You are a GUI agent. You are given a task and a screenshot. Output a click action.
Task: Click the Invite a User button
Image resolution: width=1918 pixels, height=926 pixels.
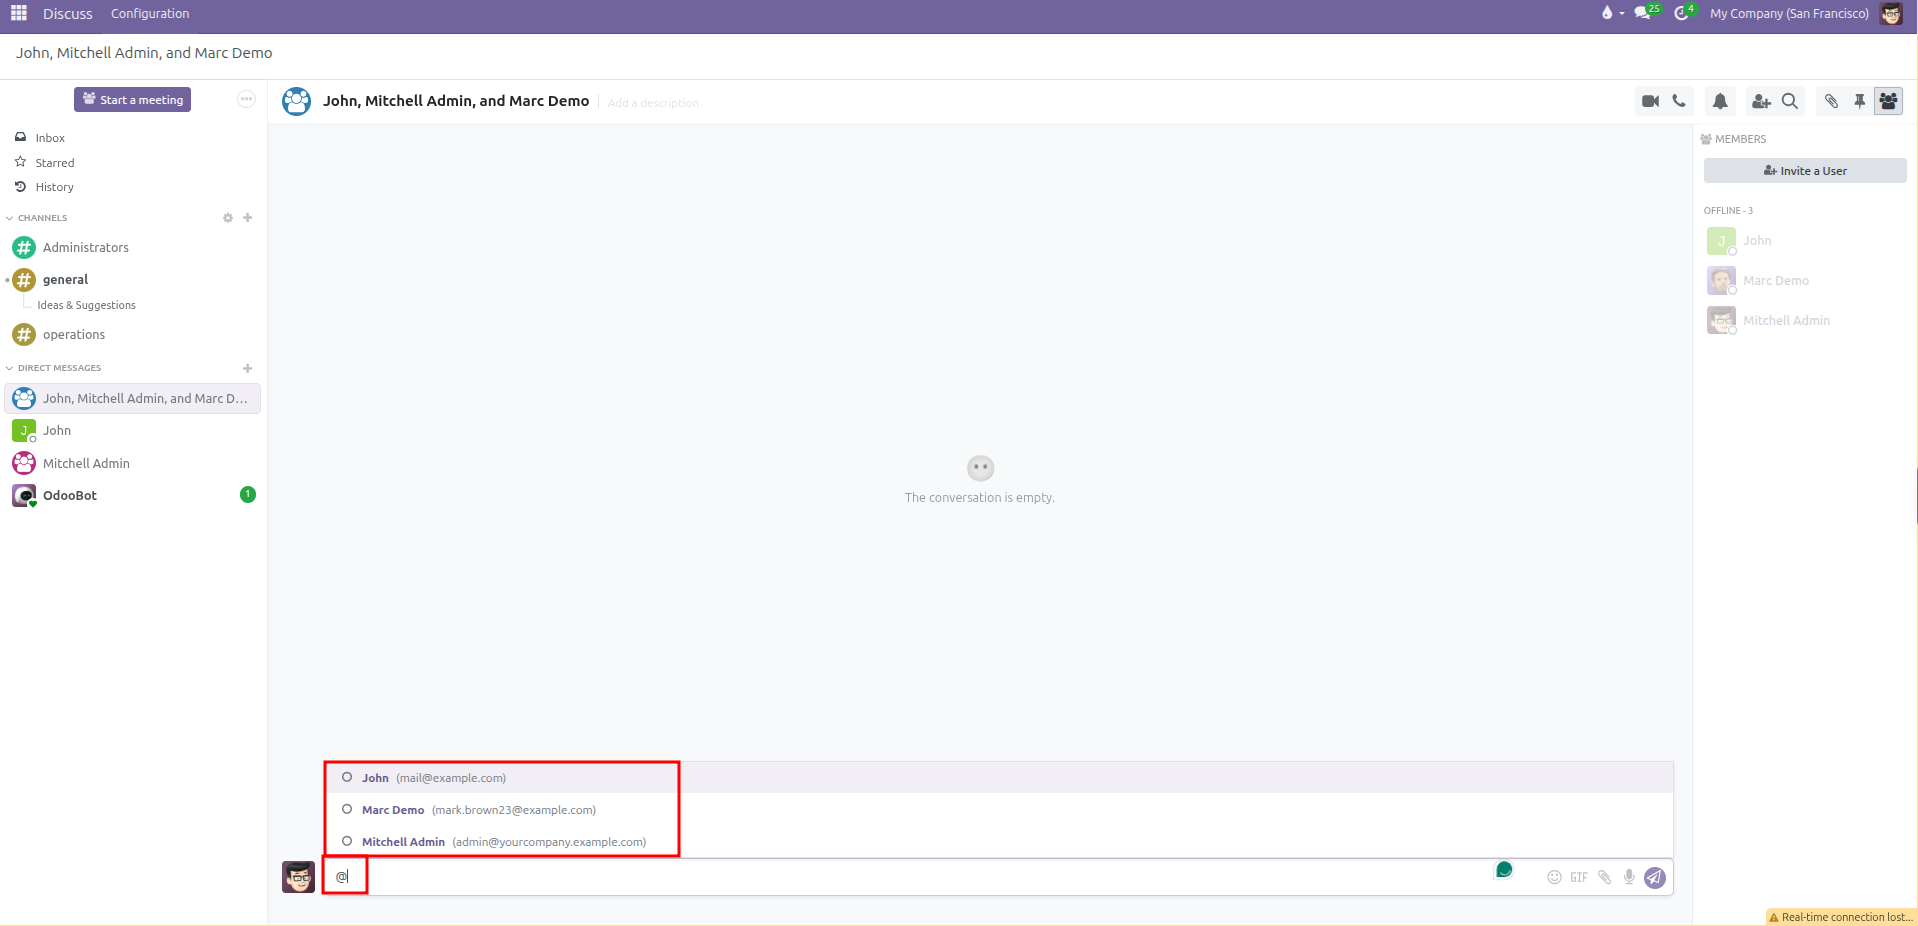tap(1805, 171)
